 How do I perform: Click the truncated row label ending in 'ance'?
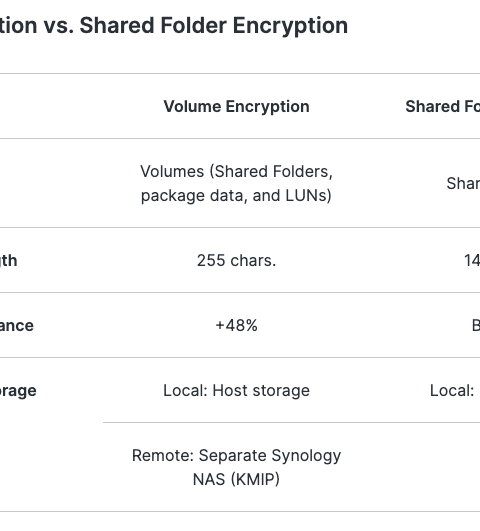(x=17, y=326)
